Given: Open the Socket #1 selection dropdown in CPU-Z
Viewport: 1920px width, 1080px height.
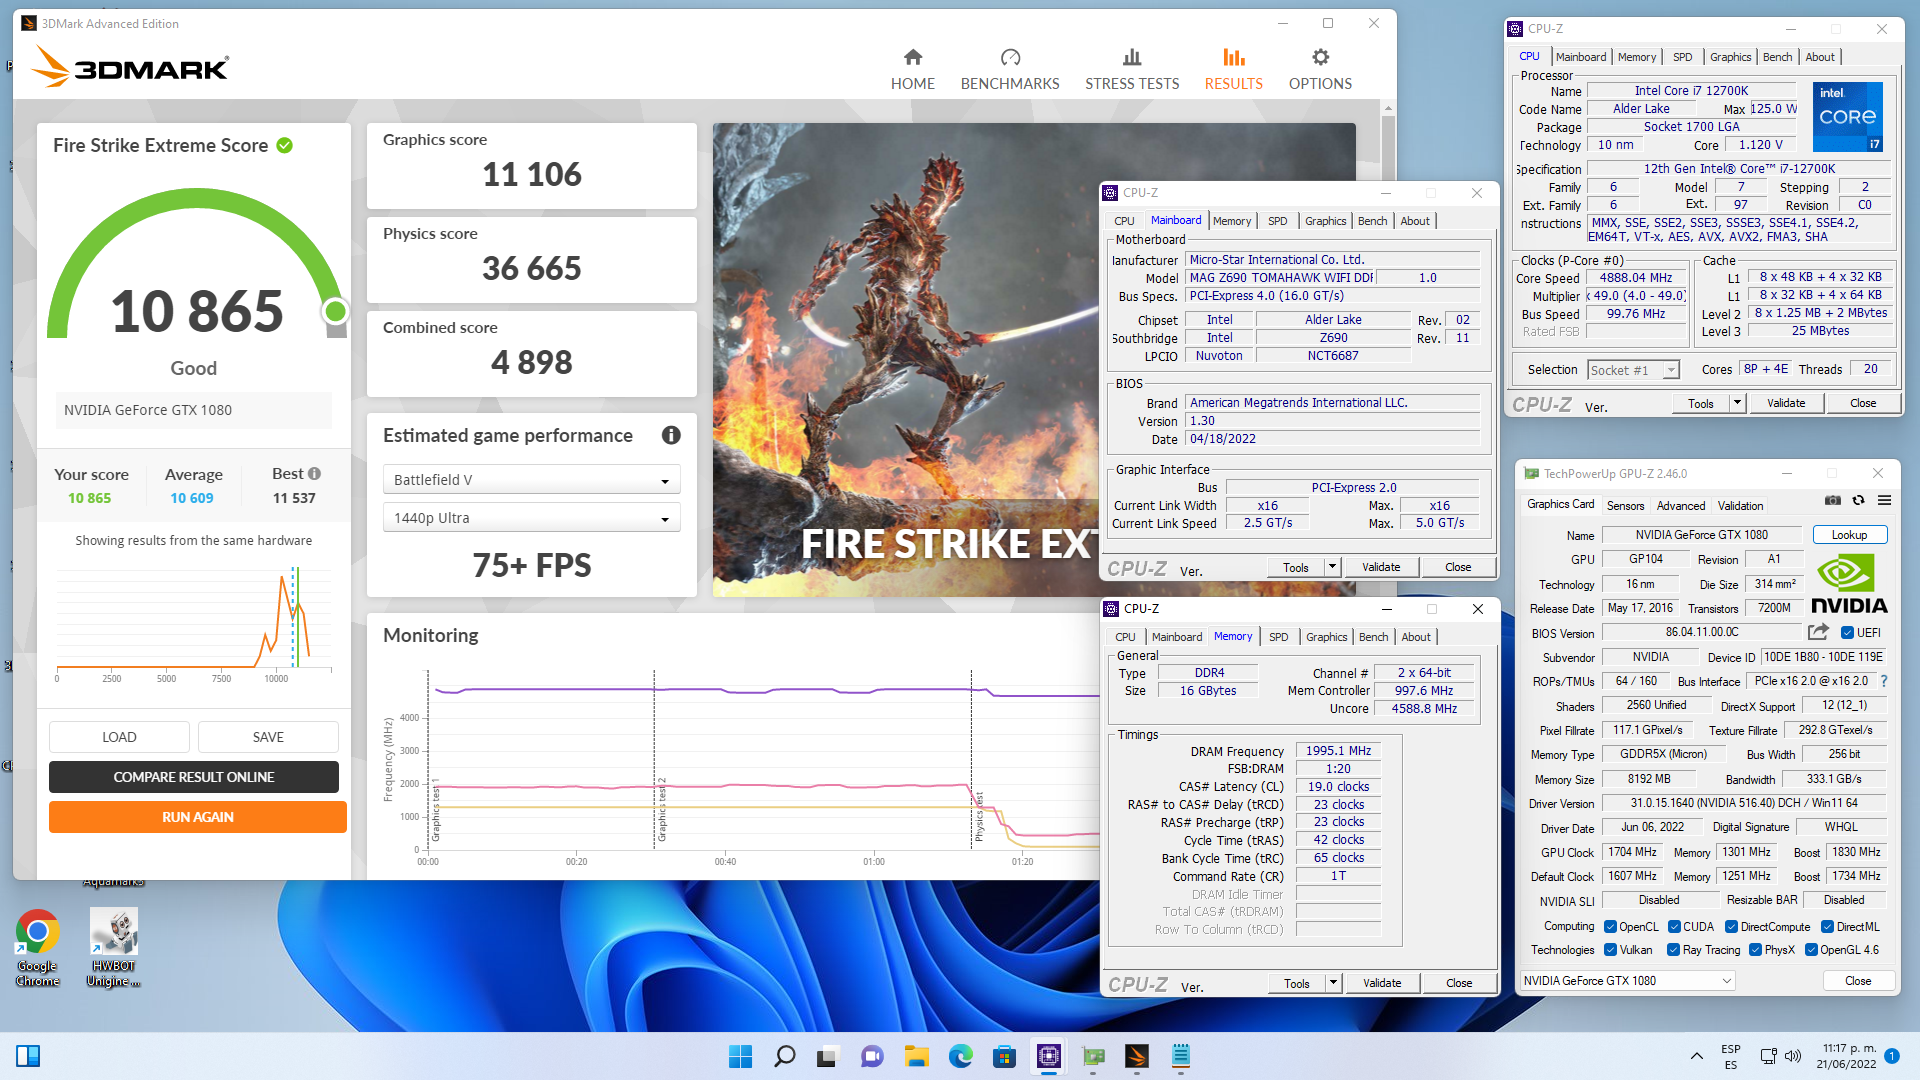Looking at the screenshot, I should pyautogui.click(x=1633, y=370).
